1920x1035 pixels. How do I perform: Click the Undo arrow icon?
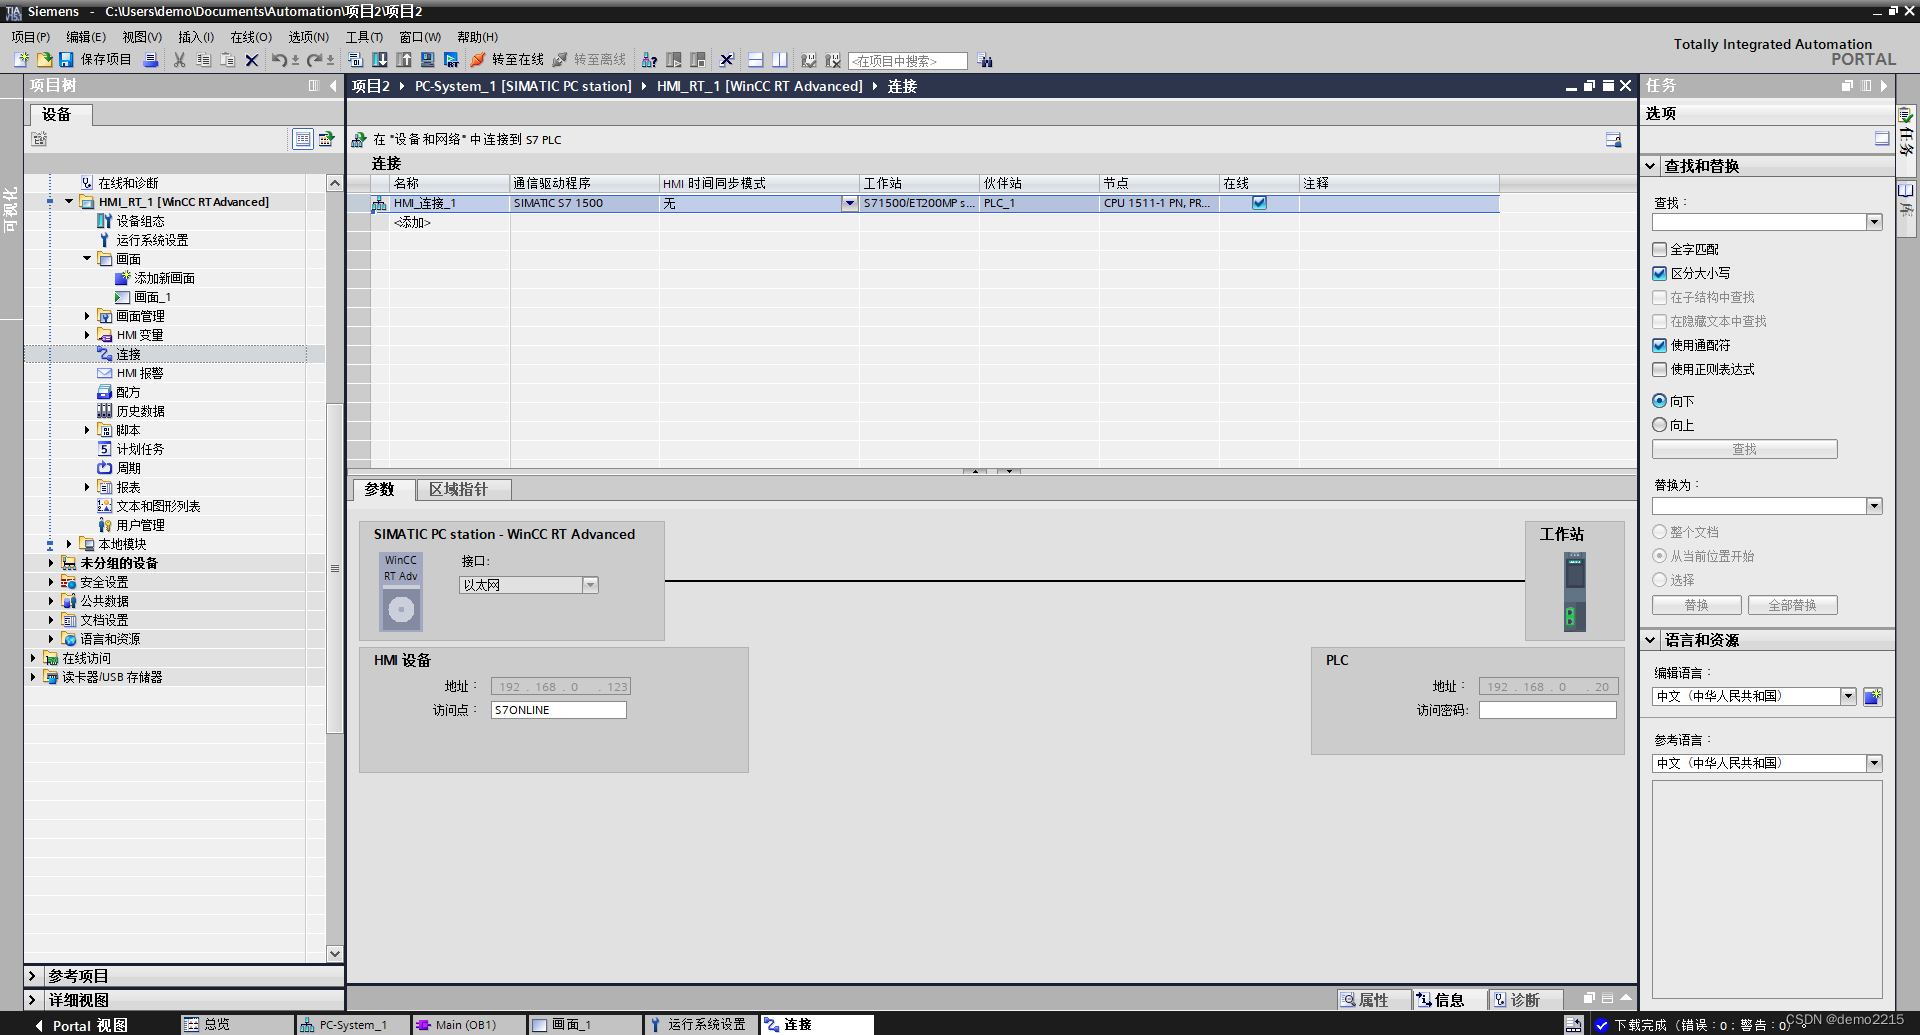point(279,60)
